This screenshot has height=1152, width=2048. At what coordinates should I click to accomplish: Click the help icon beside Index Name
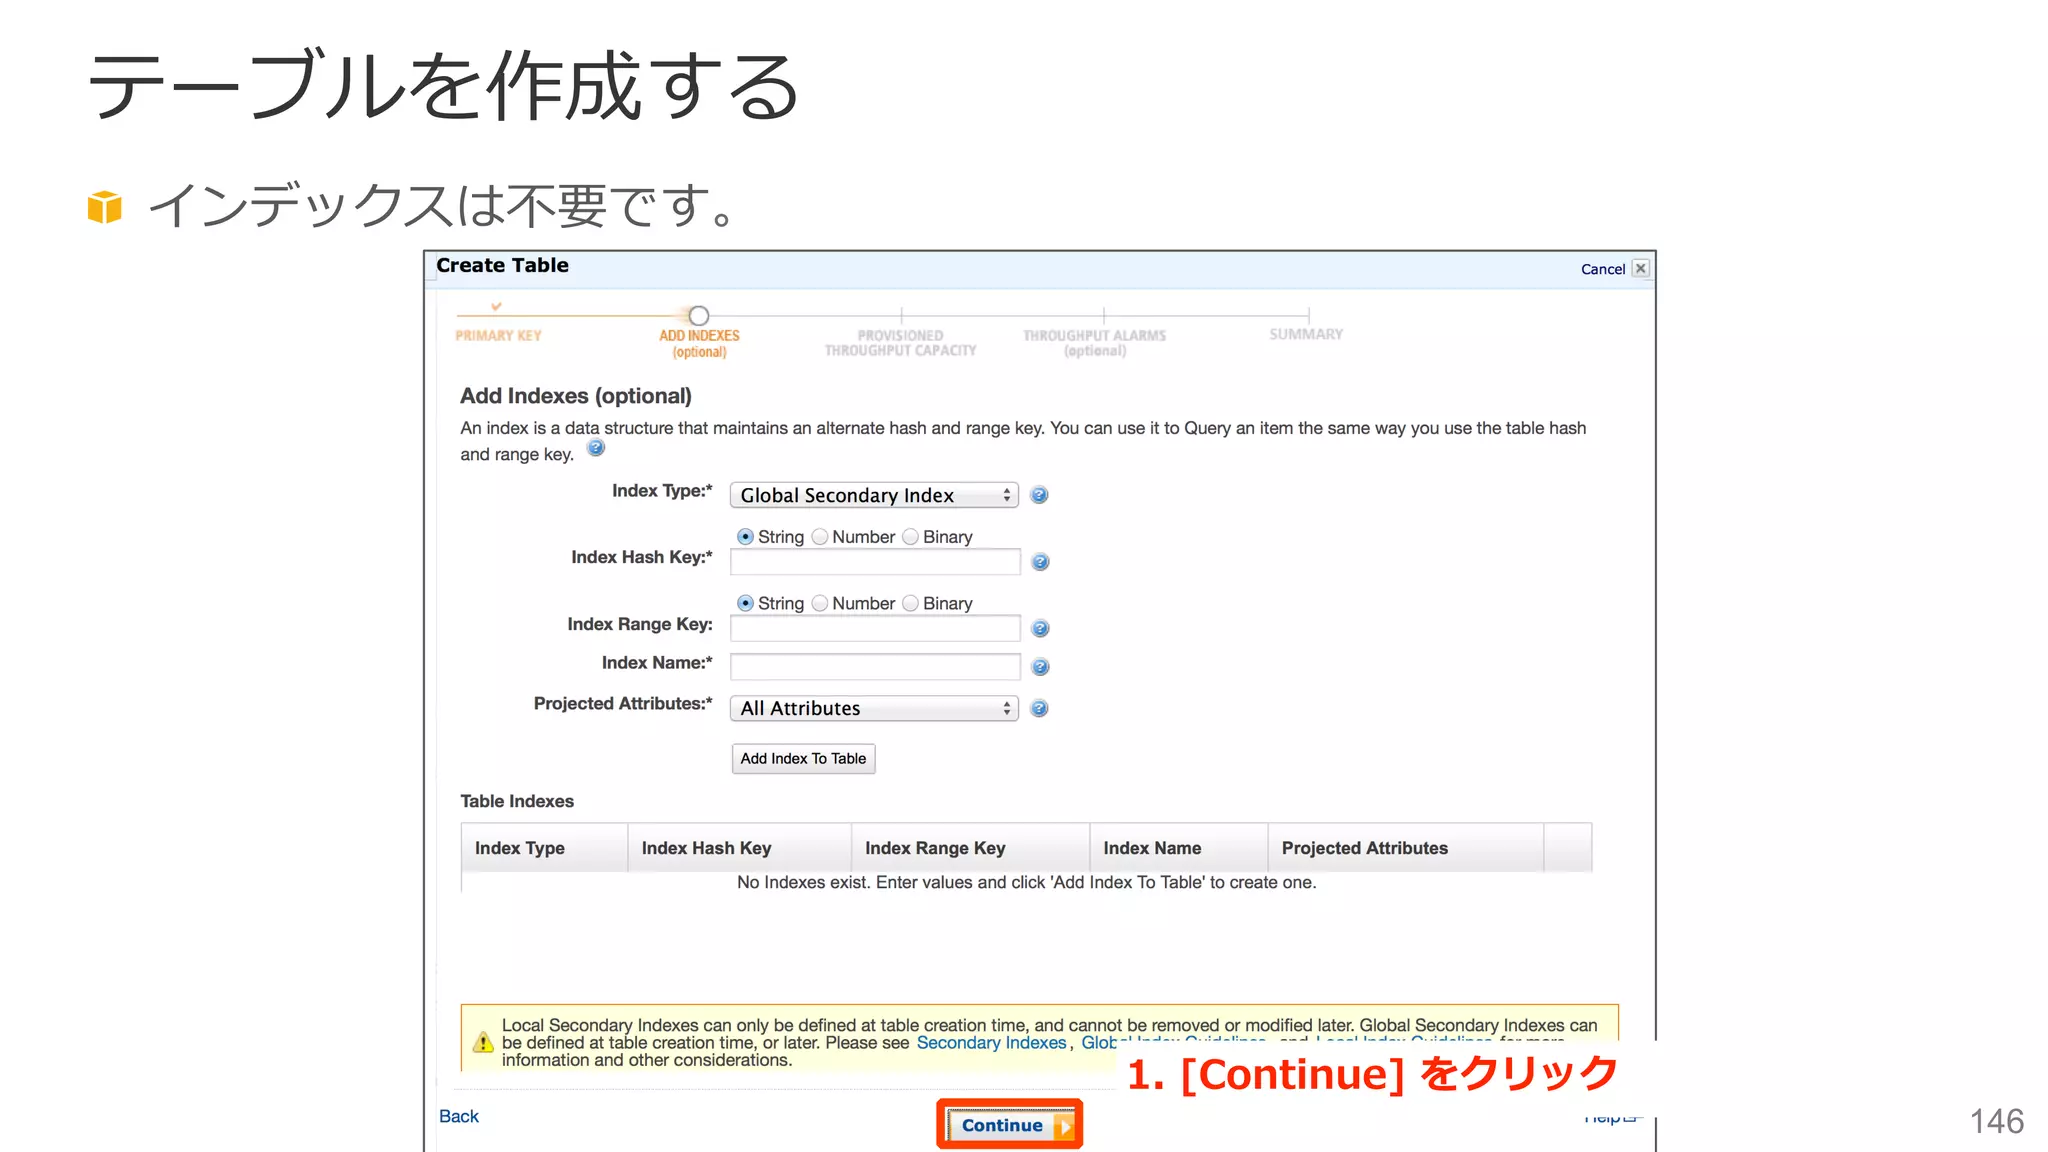1040,667
